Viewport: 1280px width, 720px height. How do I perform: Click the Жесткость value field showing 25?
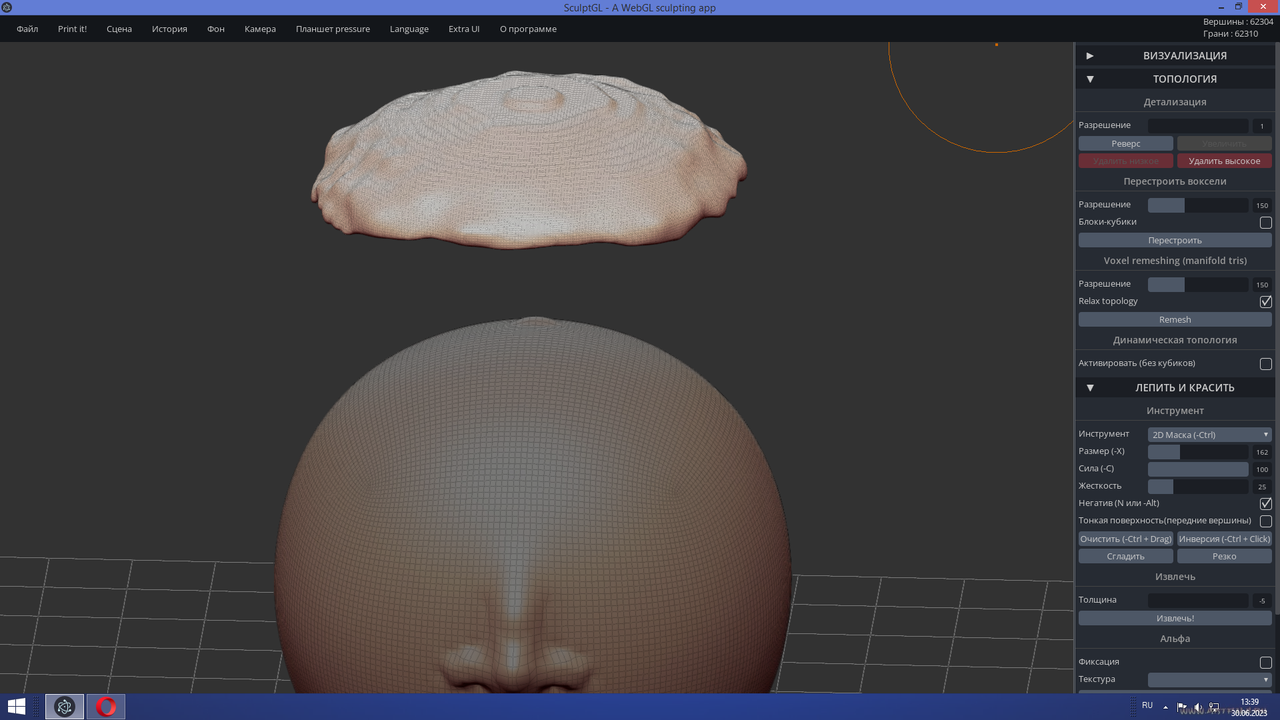click(1262, 486)
